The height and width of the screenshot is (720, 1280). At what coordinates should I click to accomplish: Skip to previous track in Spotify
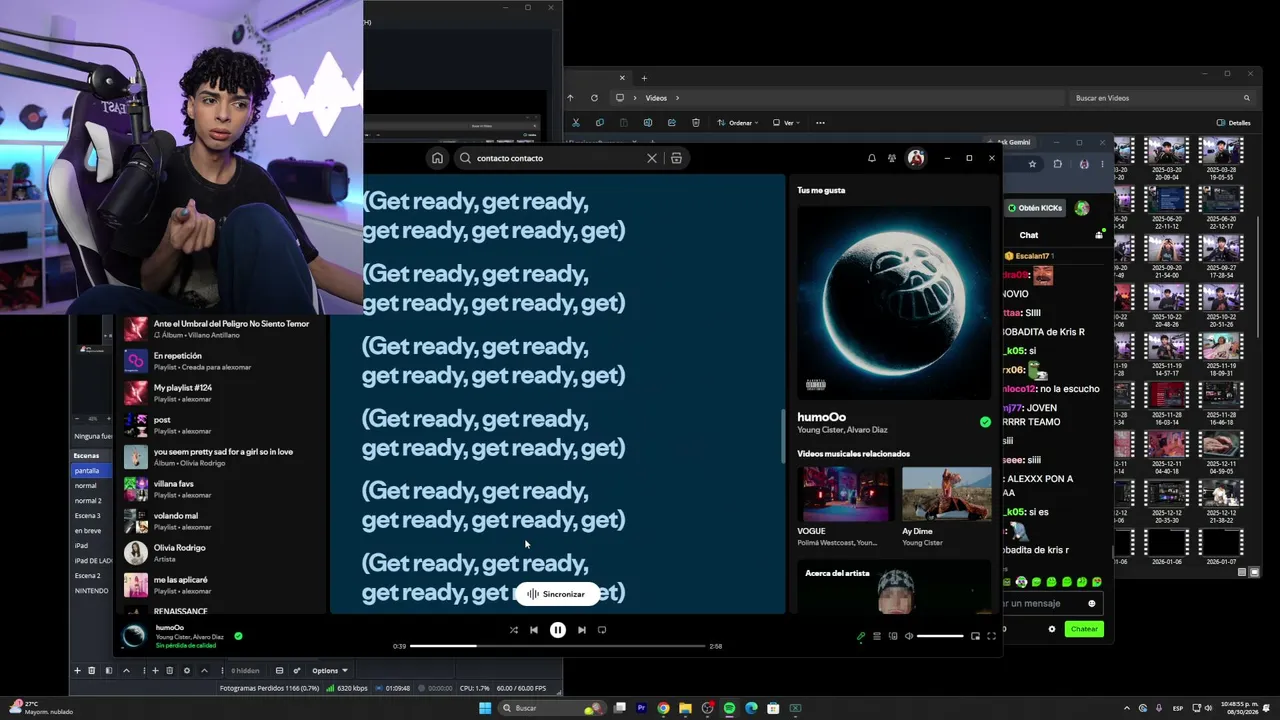[x=534, y=630]
